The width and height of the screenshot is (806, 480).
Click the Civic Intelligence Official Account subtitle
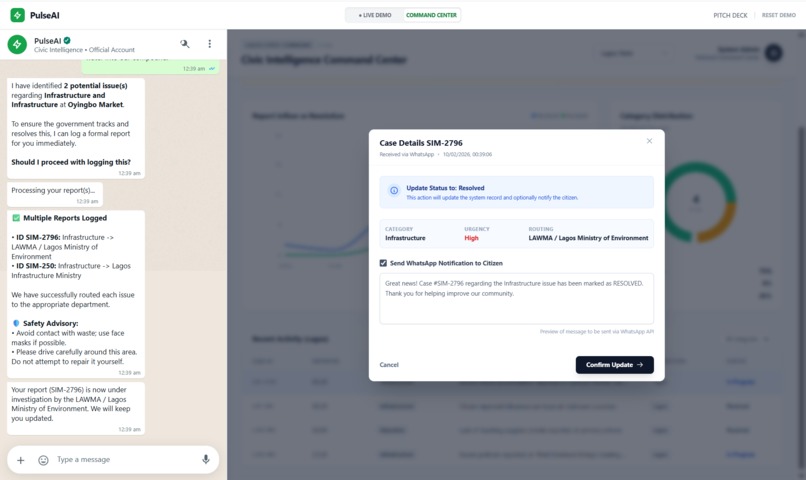point(84,50)
